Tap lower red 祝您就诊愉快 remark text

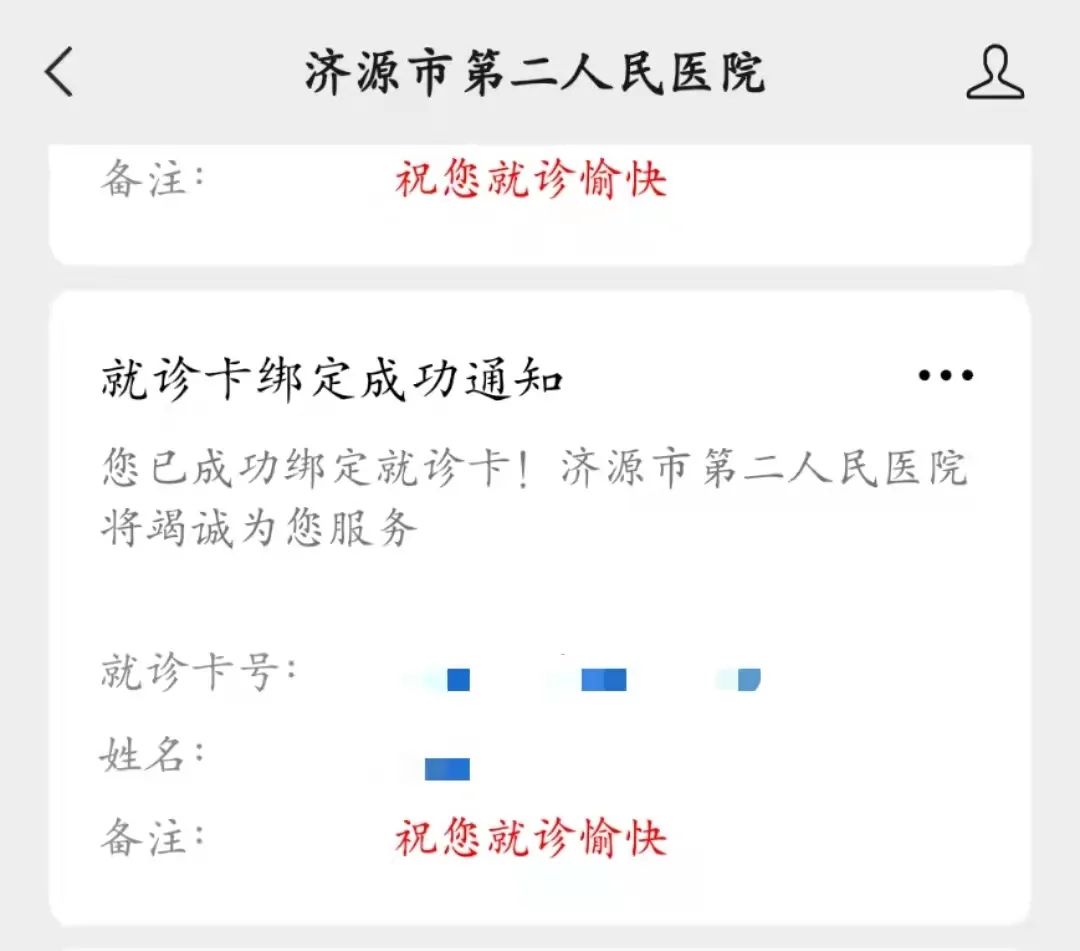point(531,838)
